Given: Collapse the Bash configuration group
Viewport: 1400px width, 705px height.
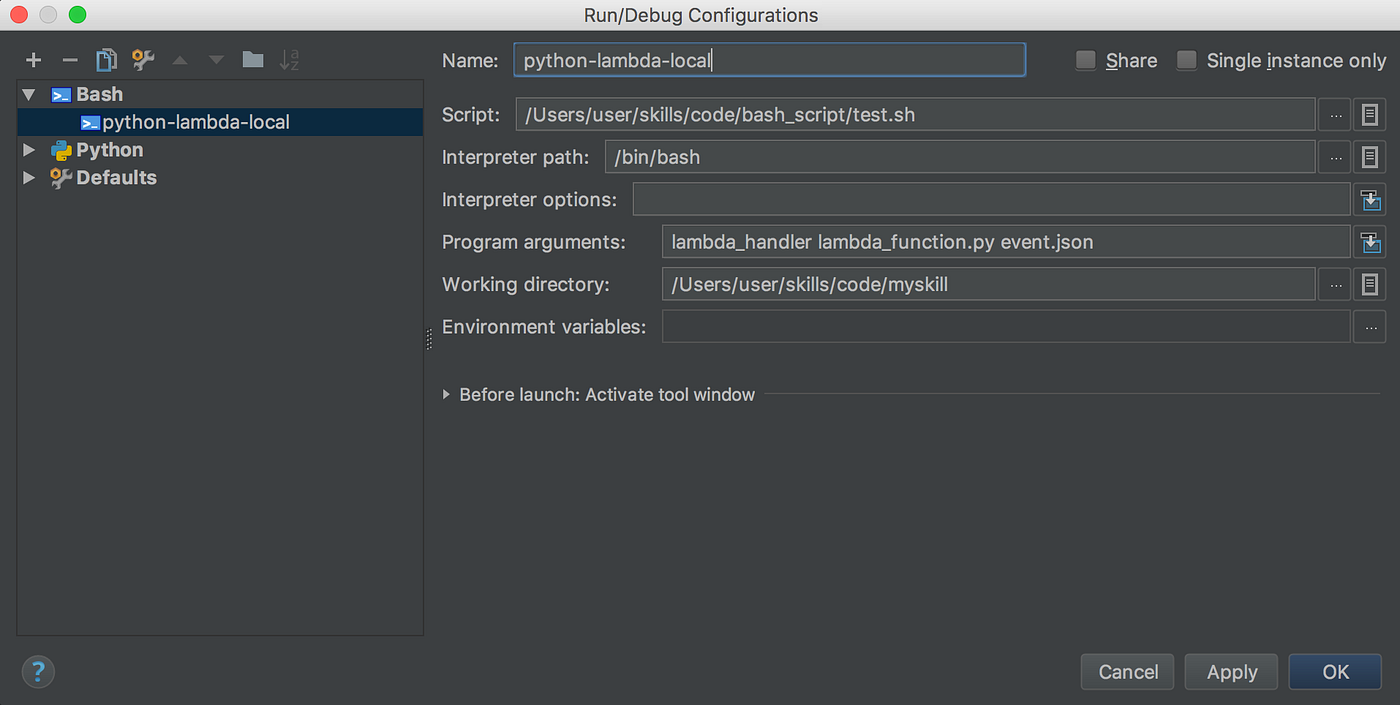Looking at the screenshot, I should click(x=30, y=95).
